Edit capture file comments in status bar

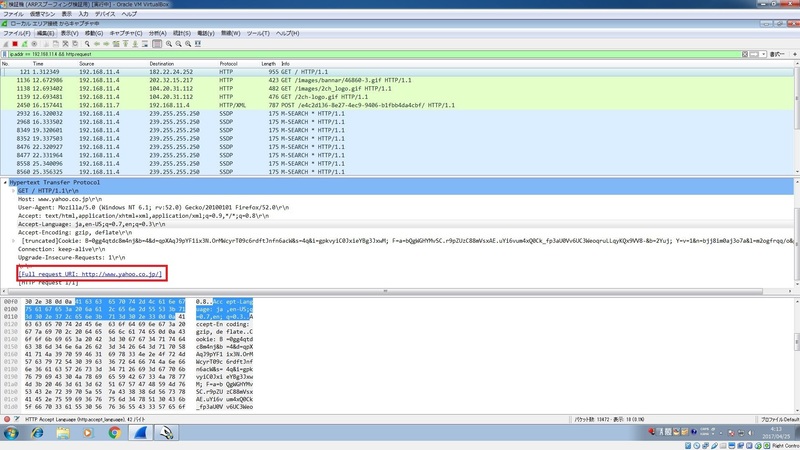17,419
